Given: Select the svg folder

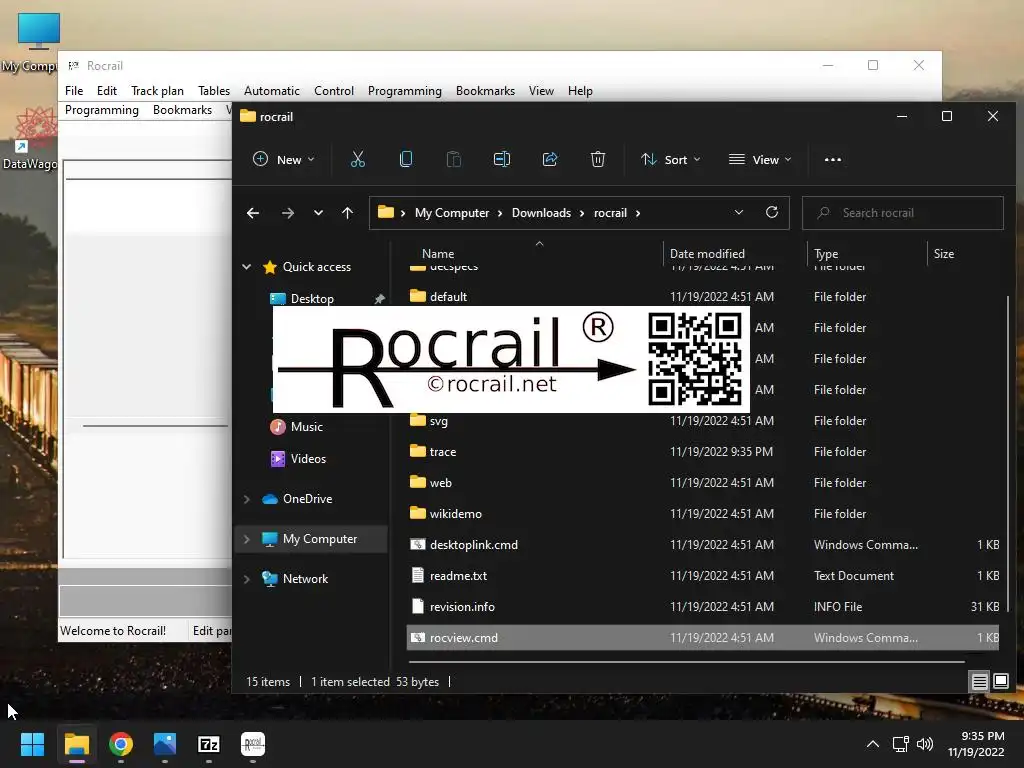Looking at the screenshot, I should click(702, 421).
